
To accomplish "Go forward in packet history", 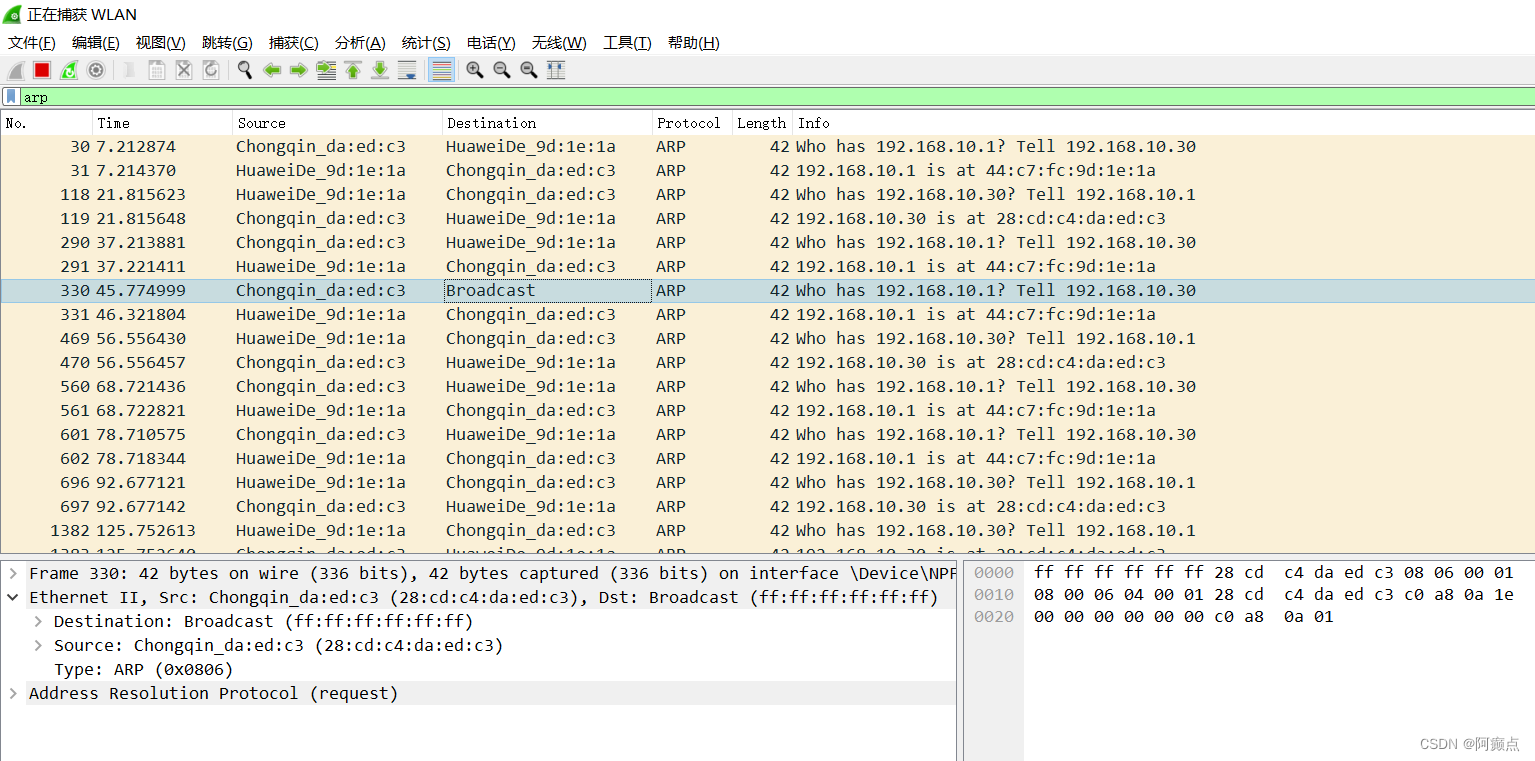I will pyautogui.click(x=298, y=70).
